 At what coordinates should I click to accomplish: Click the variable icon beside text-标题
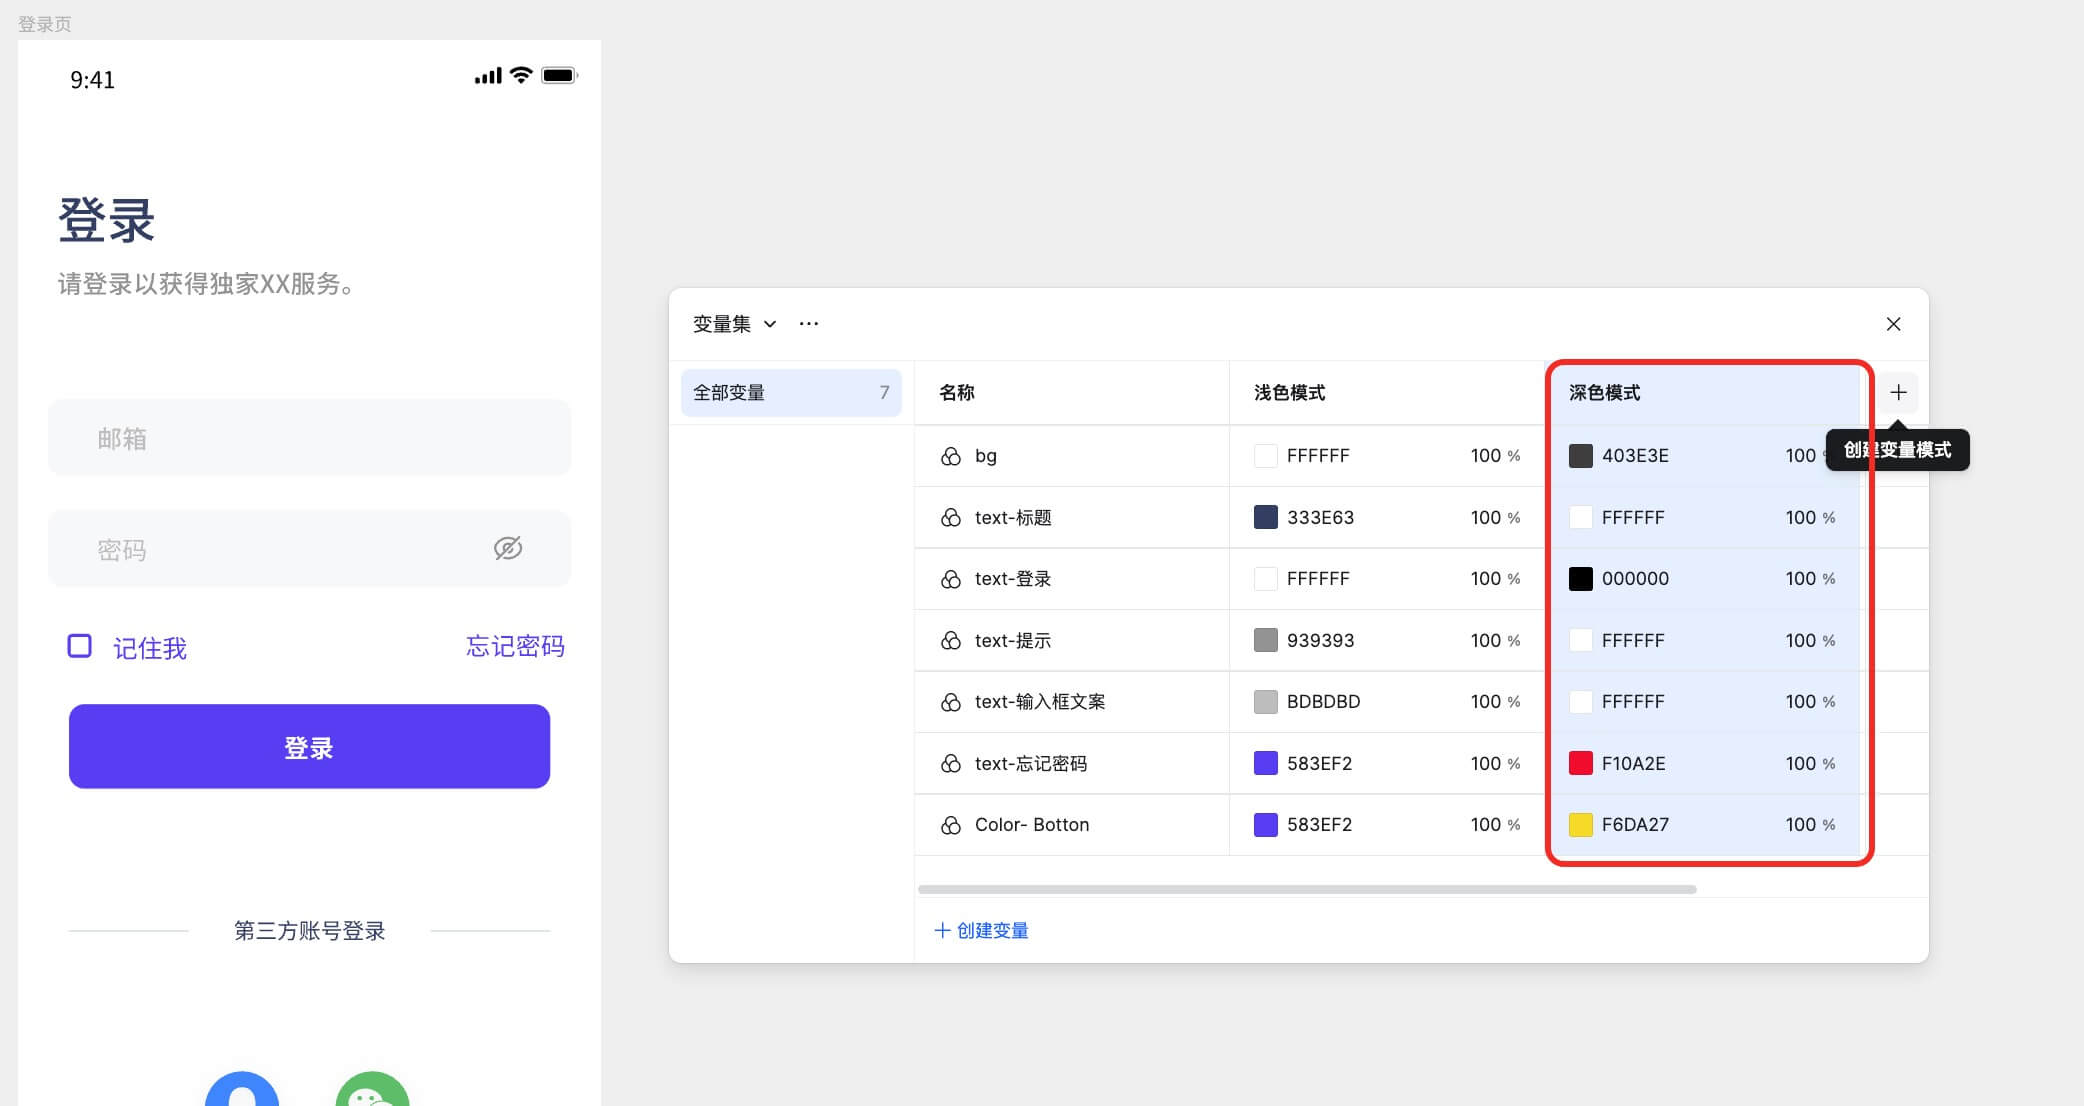[x=951, y=518]
